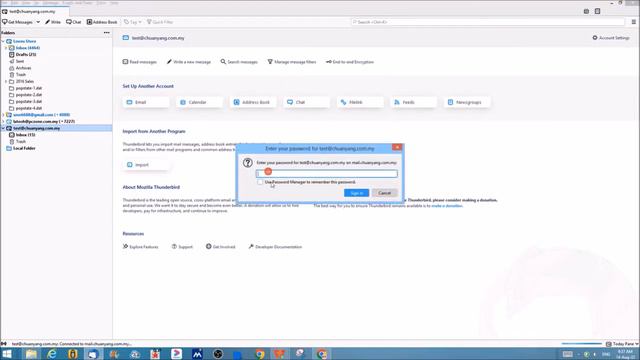Select the popstate-1.dat folder

point(29,88)
